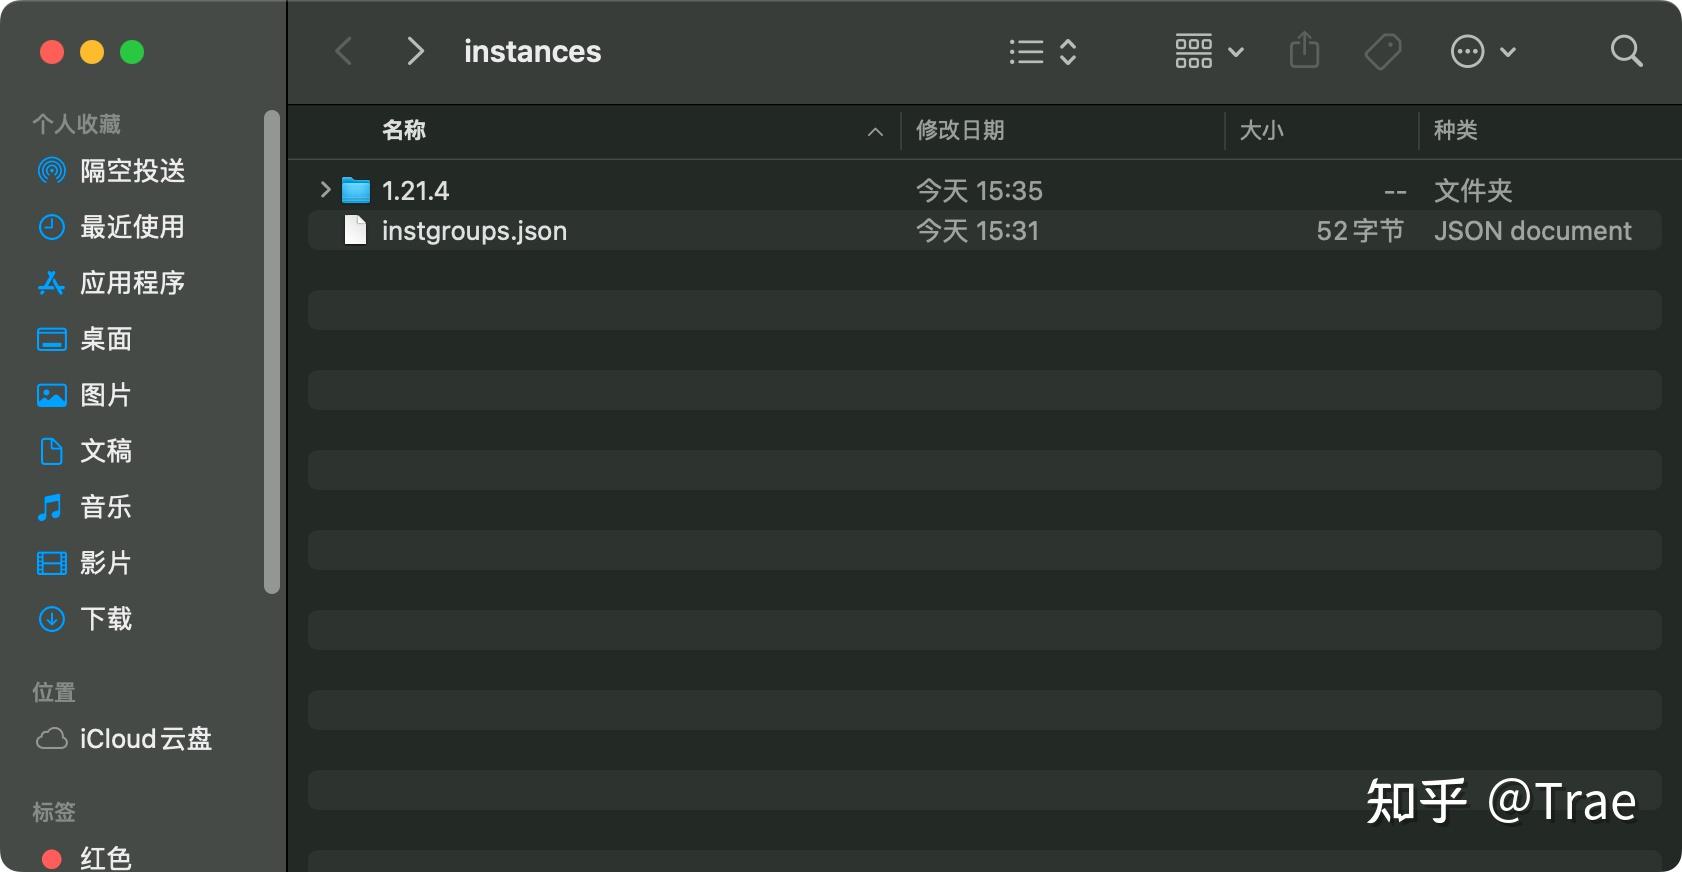Screen dimensions: 1682x872
Task: Go forward with the right chevron
Action: (415, 51)
